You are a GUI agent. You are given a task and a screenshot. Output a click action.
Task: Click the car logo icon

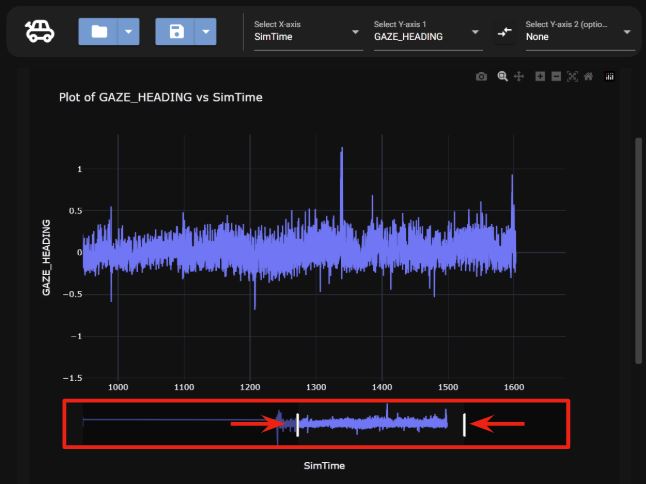(40, 31)
